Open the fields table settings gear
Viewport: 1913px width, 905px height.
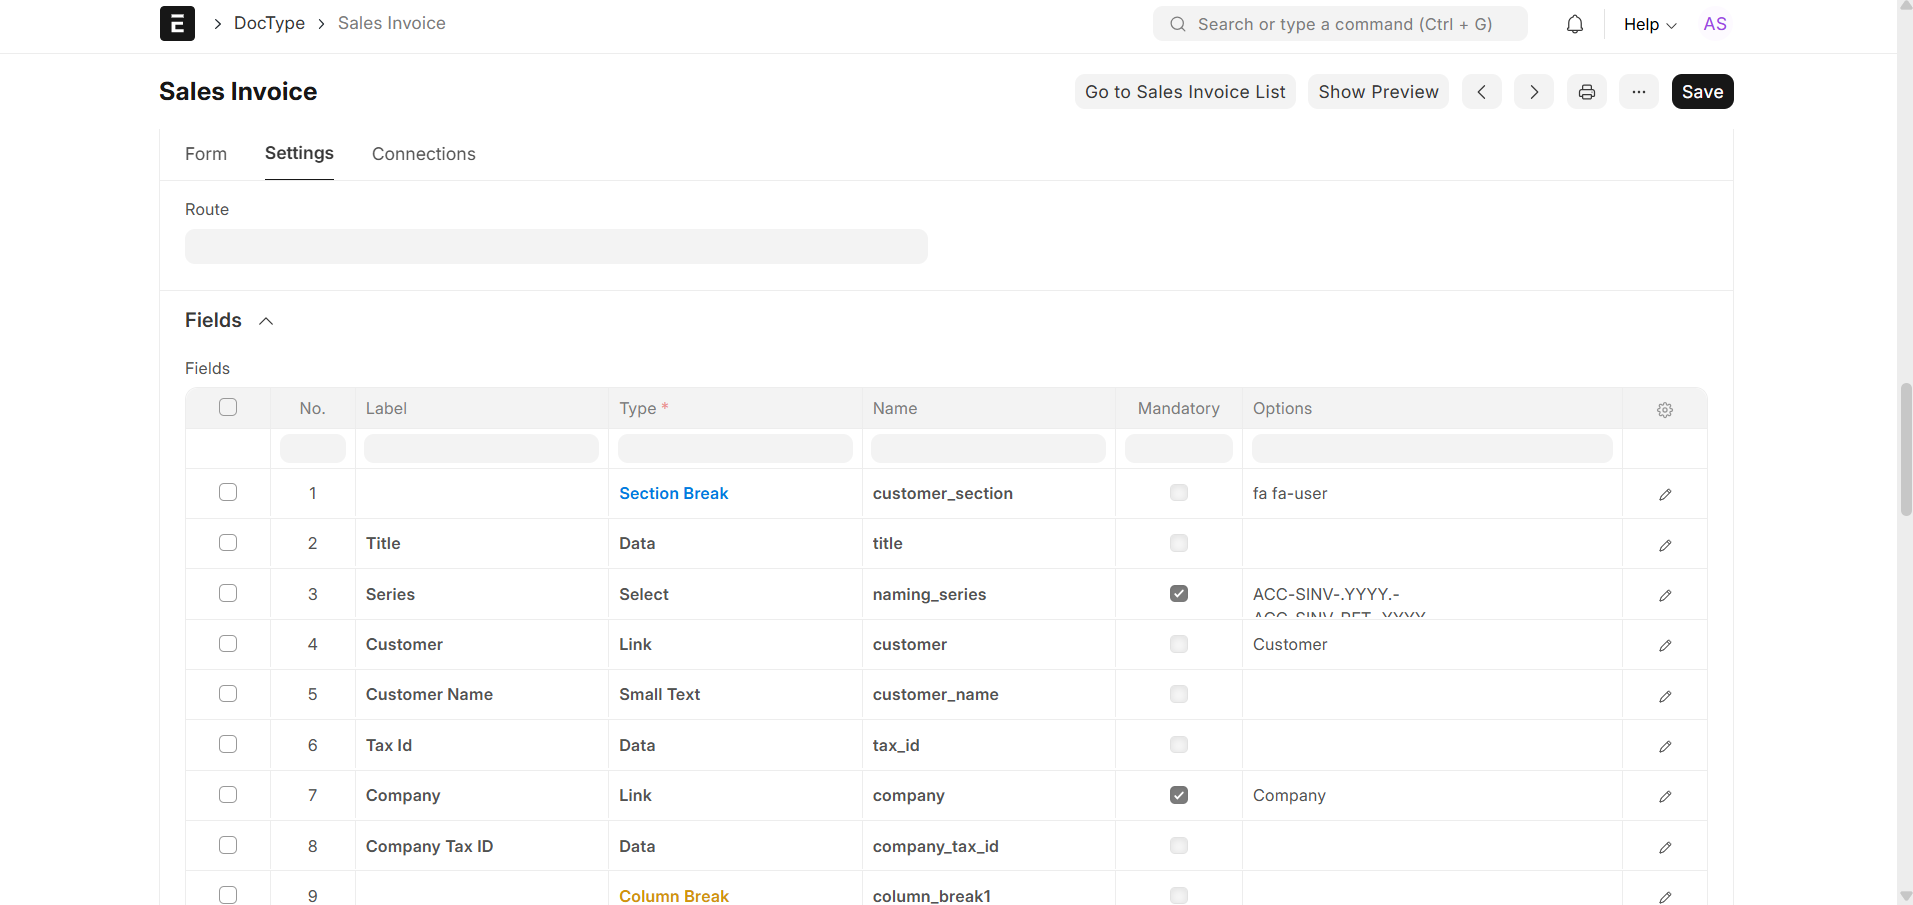click(1664, 410)
